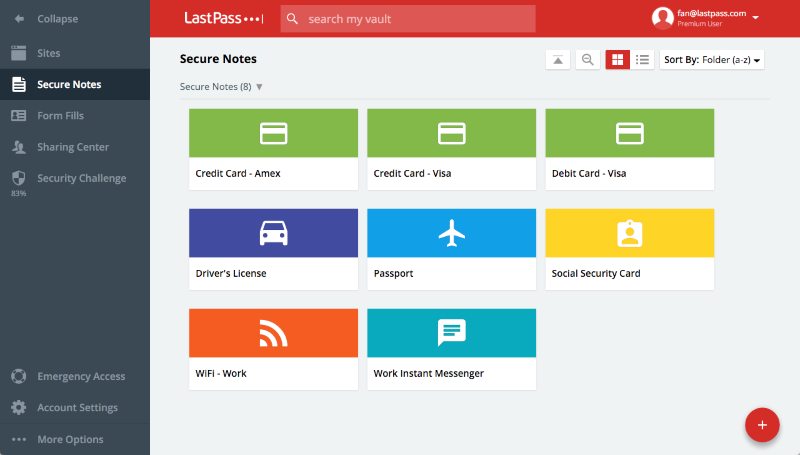Switch to grid view

tap(617, 60)
